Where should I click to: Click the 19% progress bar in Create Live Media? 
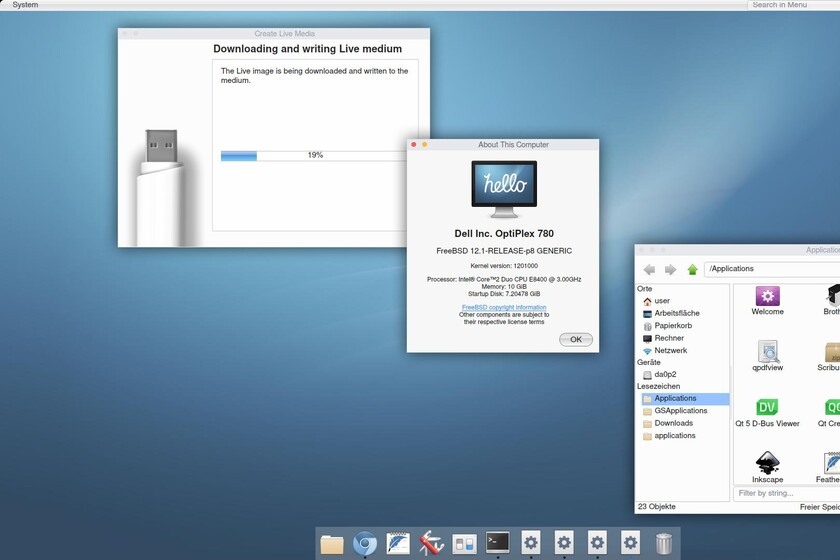click(x=314, y=155)
